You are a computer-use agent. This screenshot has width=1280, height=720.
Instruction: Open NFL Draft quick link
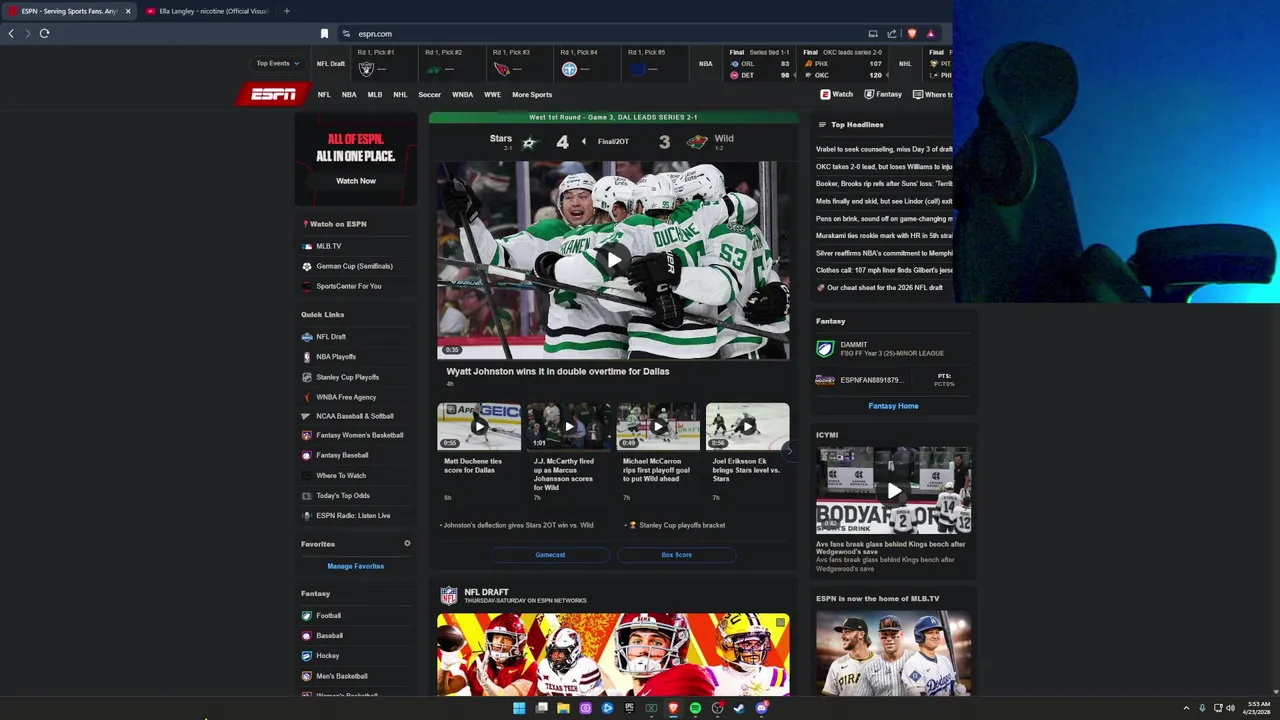click(x=331, y=337)
